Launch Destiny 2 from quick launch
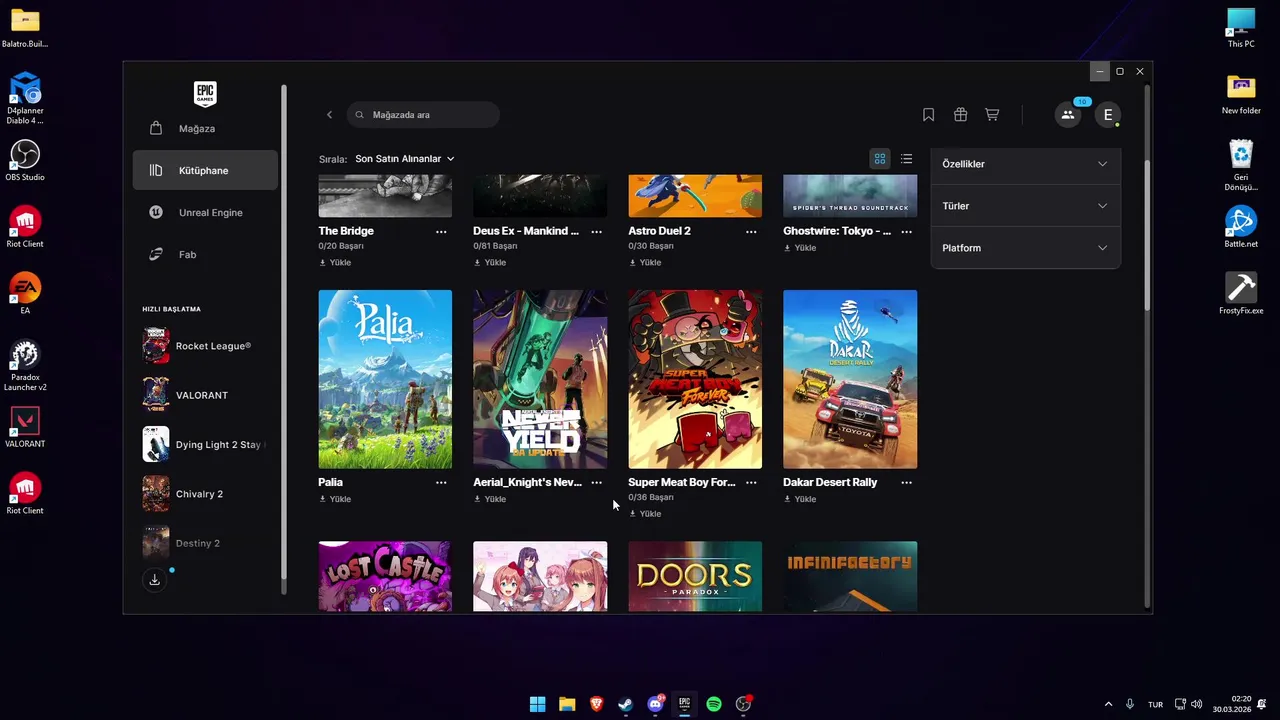Screen dimensions: 1280x720 point(205,543)
